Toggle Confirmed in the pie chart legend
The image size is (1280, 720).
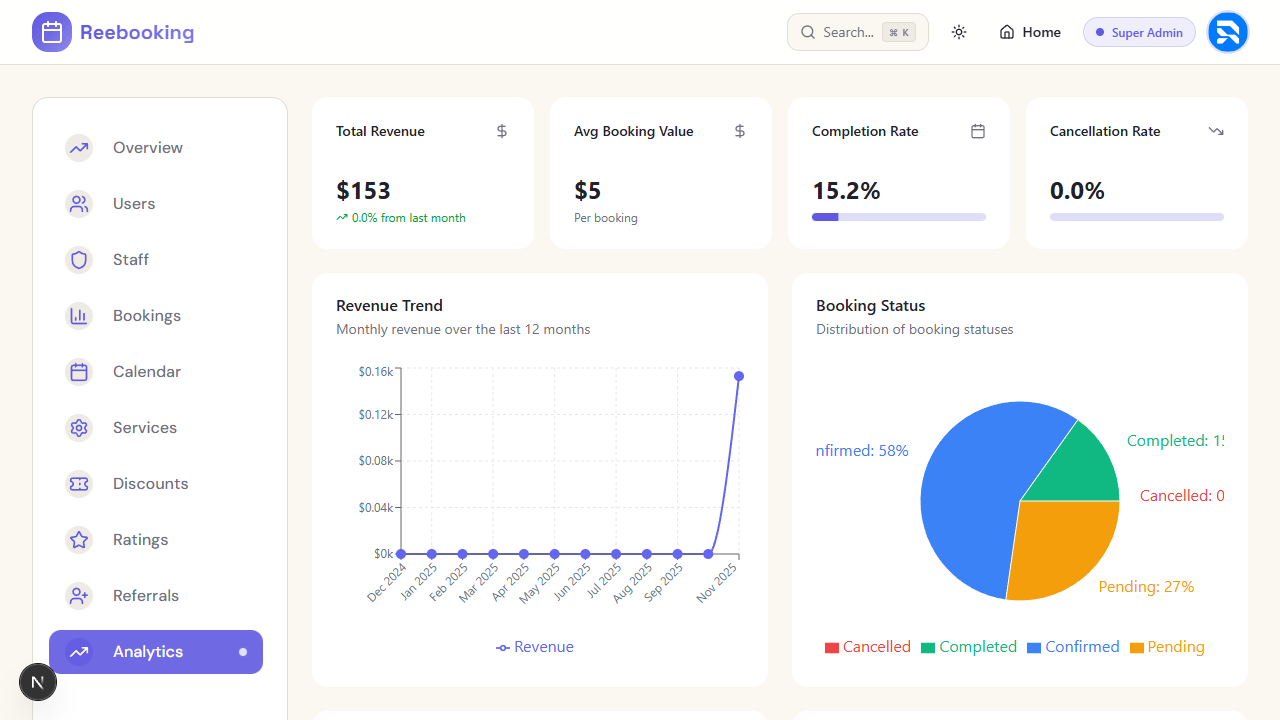pyautogui.click(x=1073, y=647)
